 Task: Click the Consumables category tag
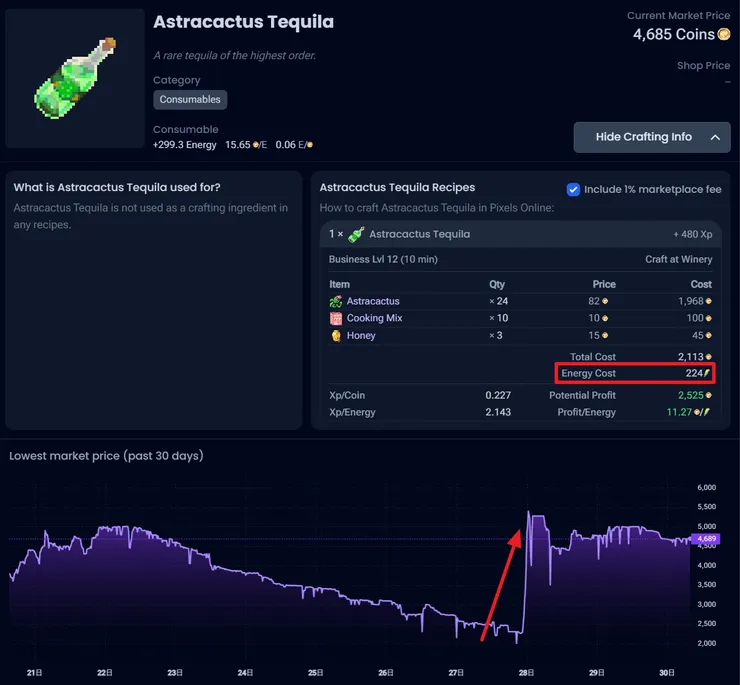click(x=190, y=100)
